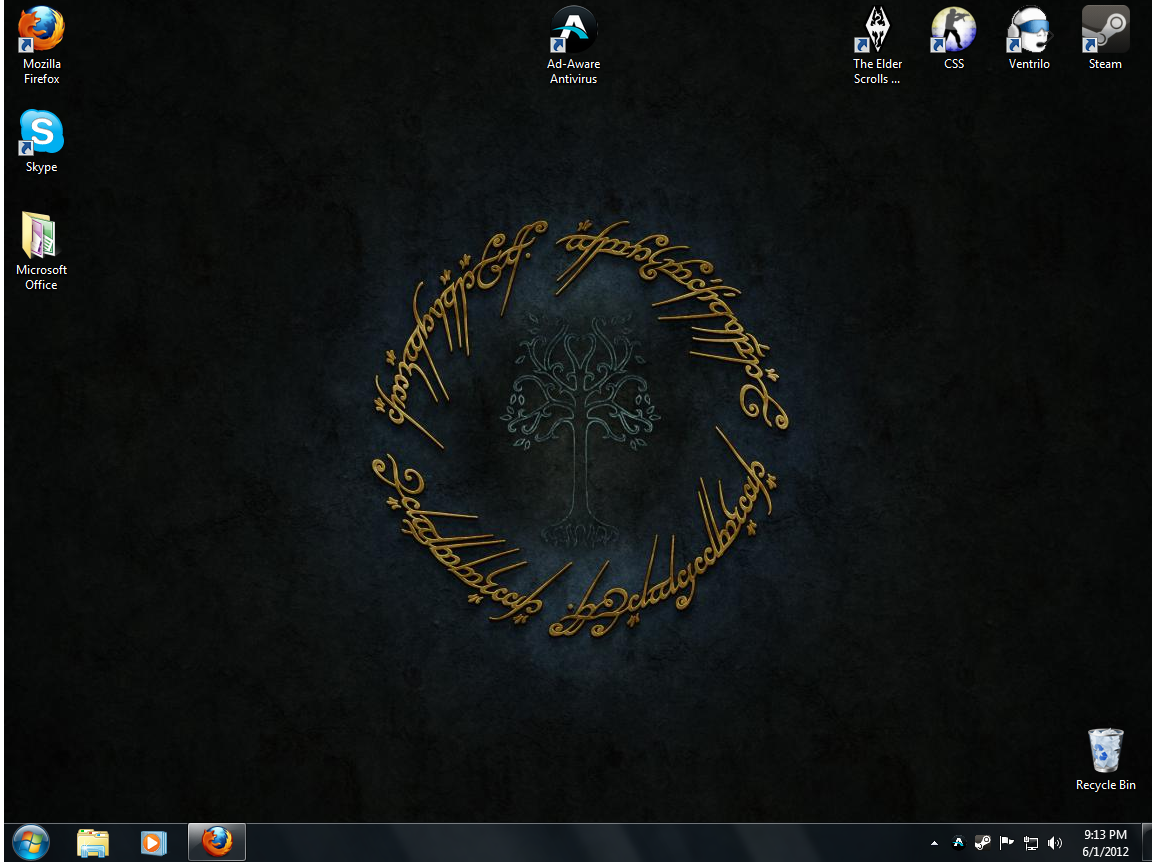Image resolution: width=1152 pixels, height=864 pixels.
Task: Click the Ad-Aware tray icon
Action: click(958, 843)
